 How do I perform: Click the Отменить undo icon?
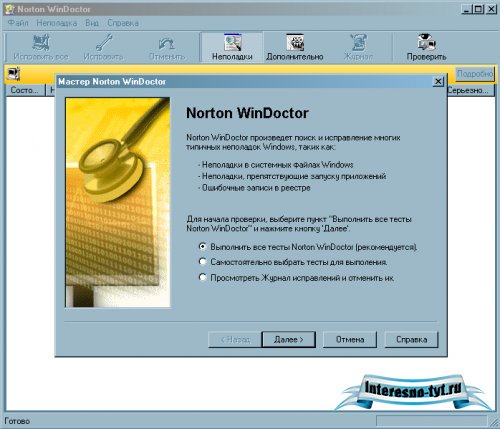(167, 43)
